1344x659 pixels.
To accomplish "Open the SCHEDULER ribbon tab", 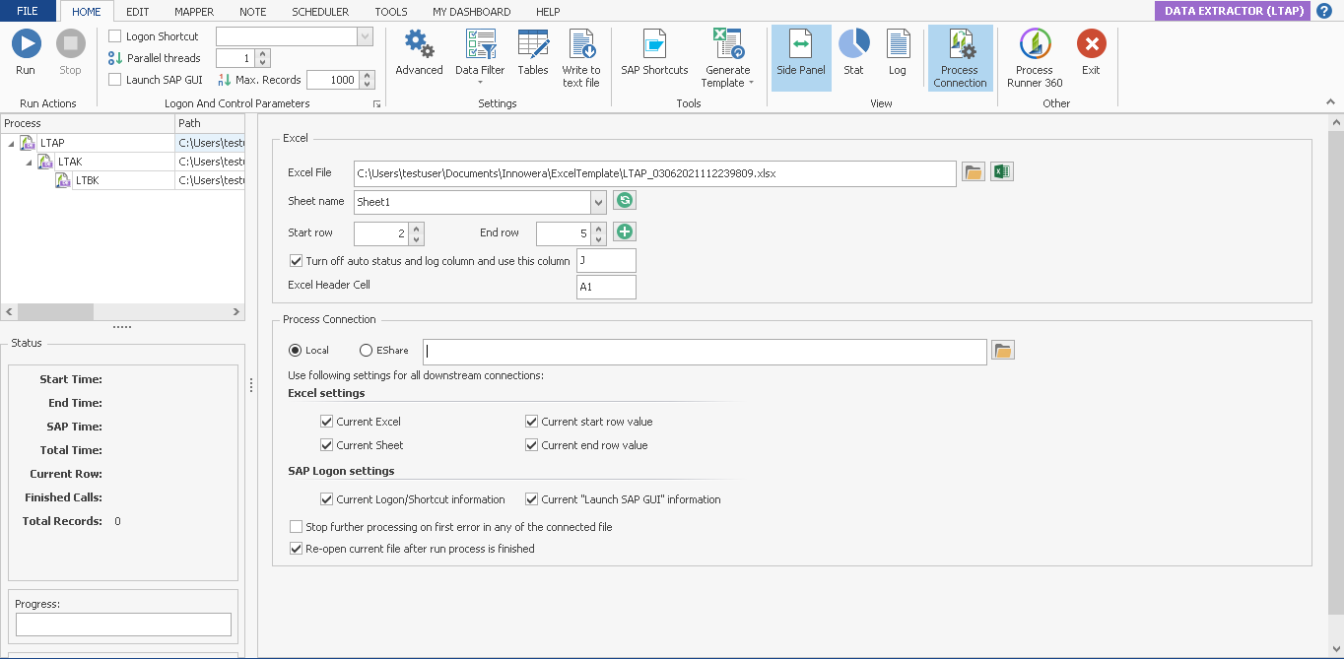I will pos(320,12).
